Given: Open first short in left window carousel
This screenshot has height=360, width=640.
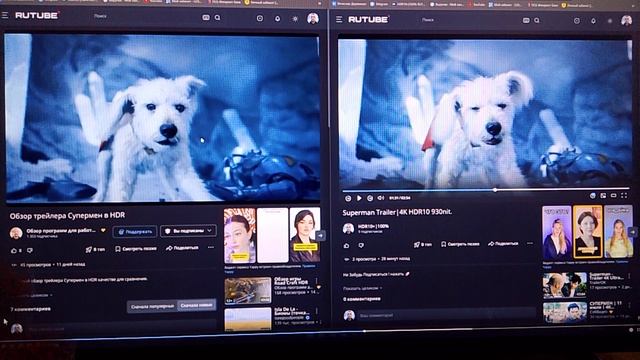Looking at the screenshot, I should (240, 236).
